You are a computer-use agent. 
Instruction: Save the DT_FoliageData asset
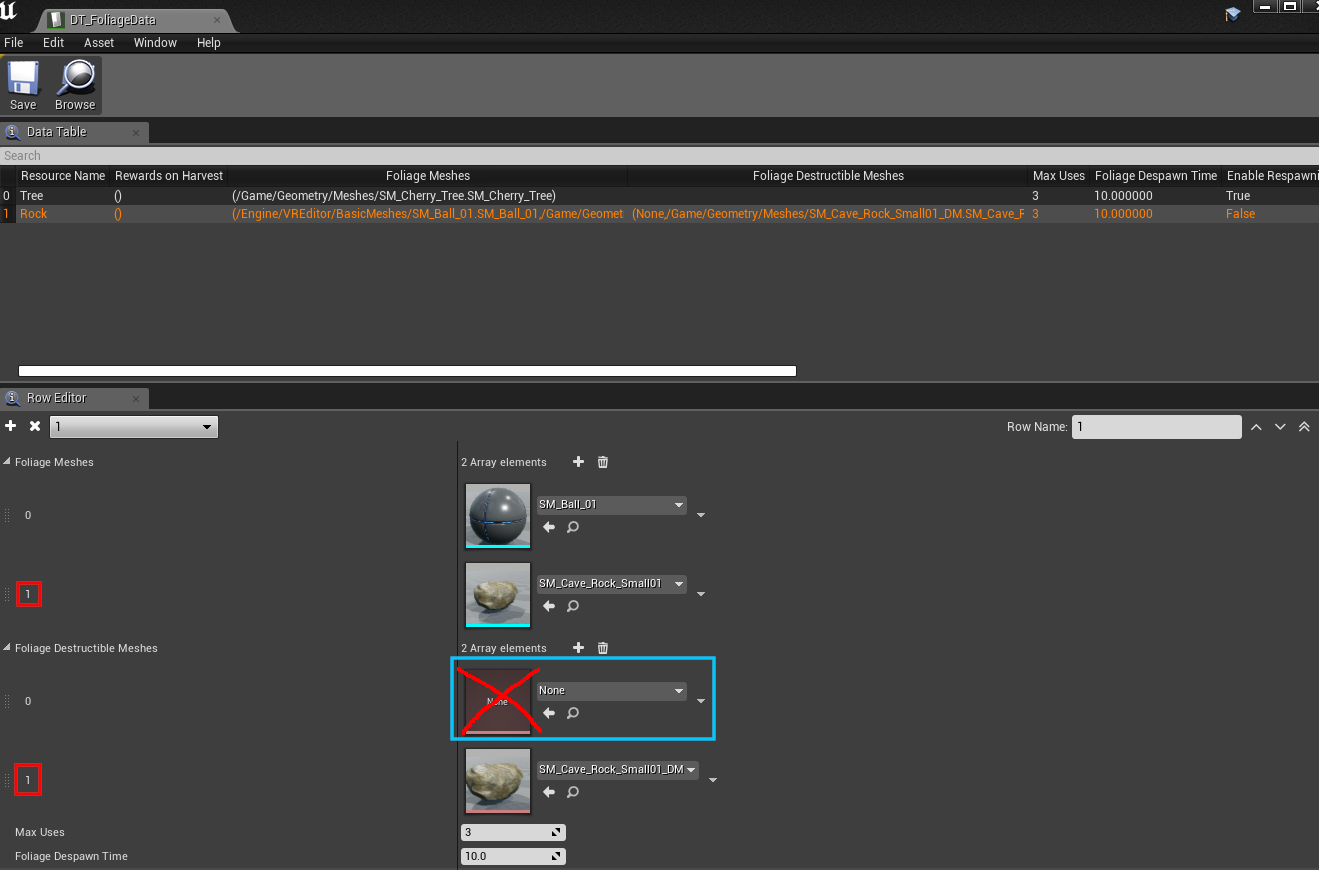tap(22, 85)
